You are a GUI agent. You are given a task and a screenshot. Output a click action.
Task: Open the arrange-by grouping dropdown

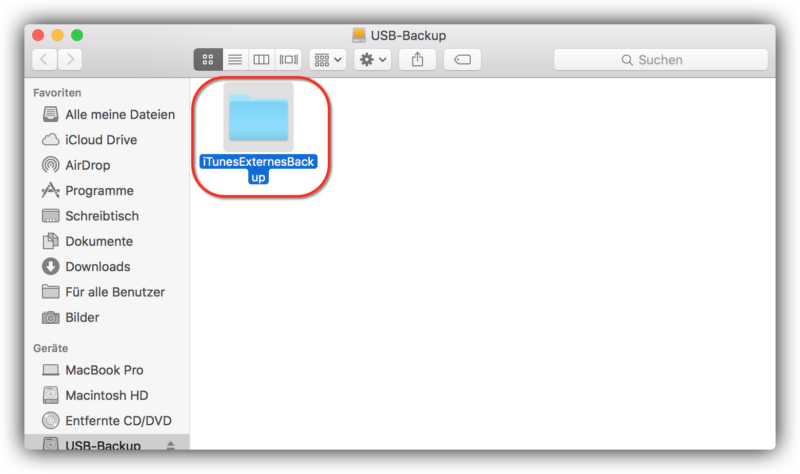[328, 60]
